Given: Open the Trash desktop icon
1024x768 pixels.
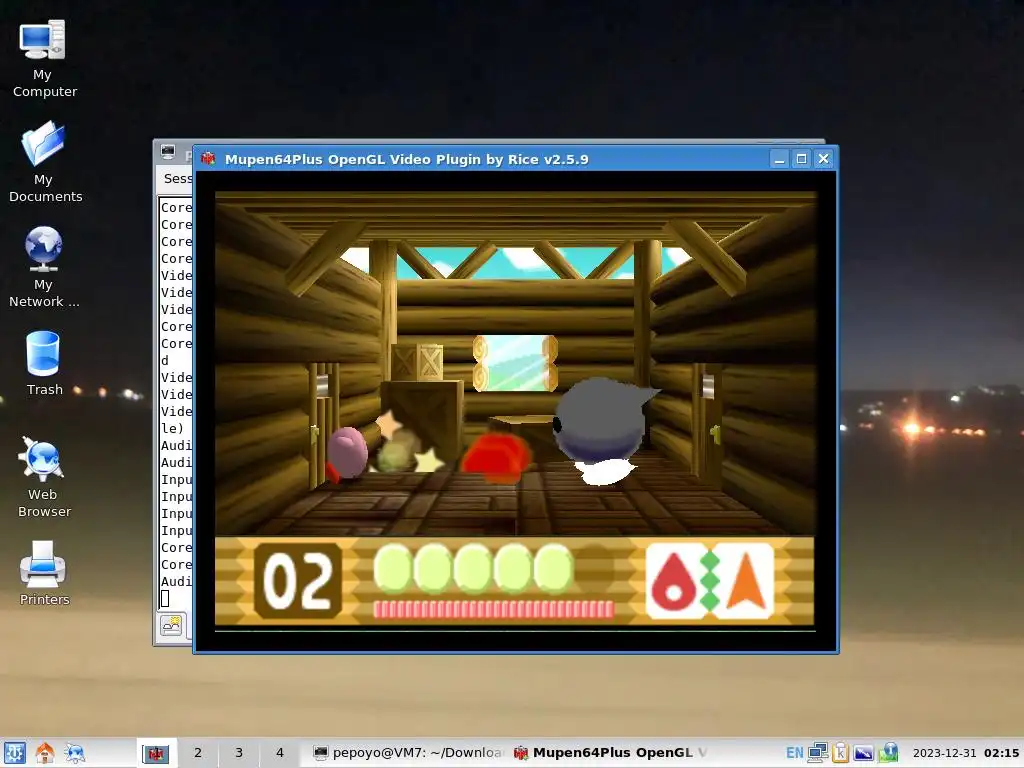Looking at the screenshot, I should 44,363.
